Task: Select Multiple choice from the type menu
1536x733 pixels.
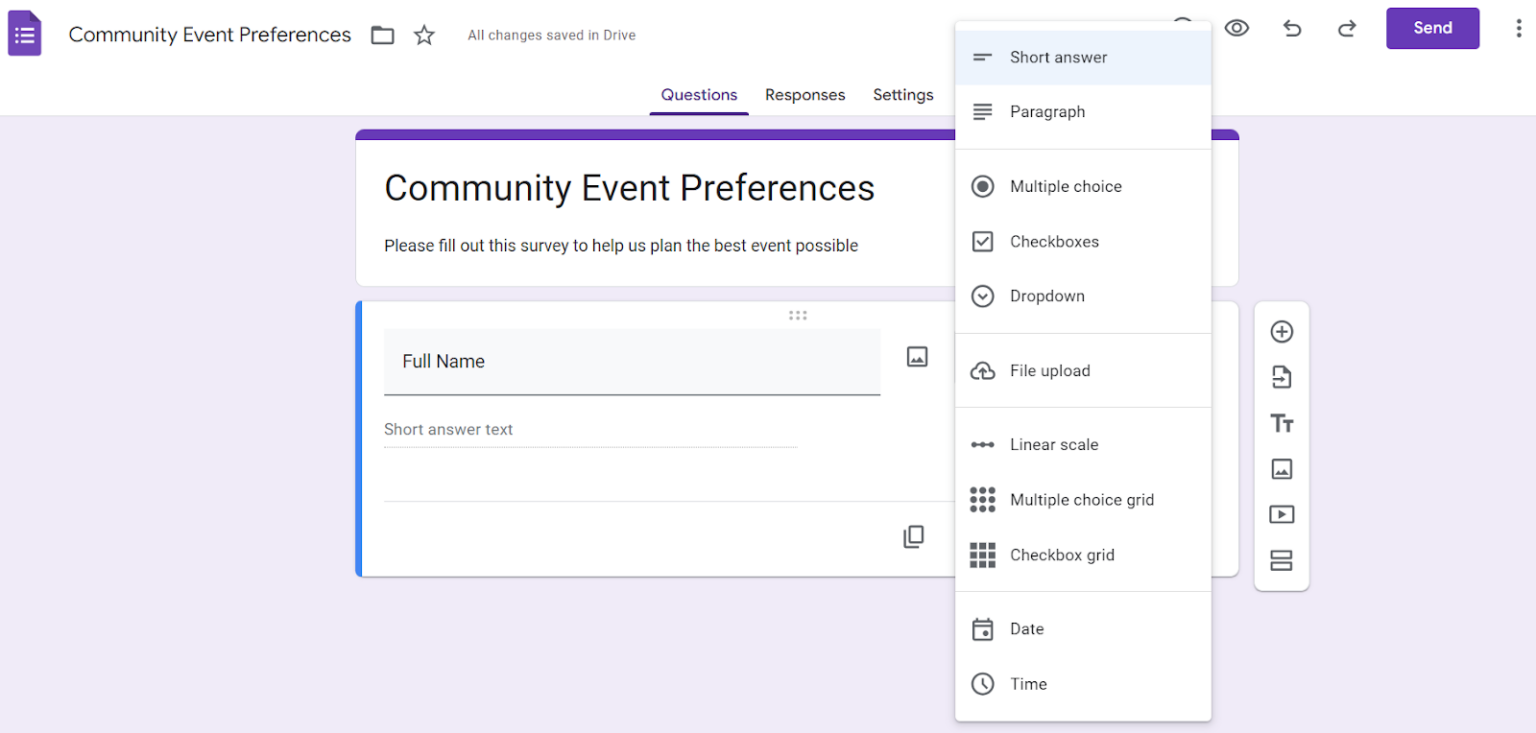Action: [x=1064, y=186]
